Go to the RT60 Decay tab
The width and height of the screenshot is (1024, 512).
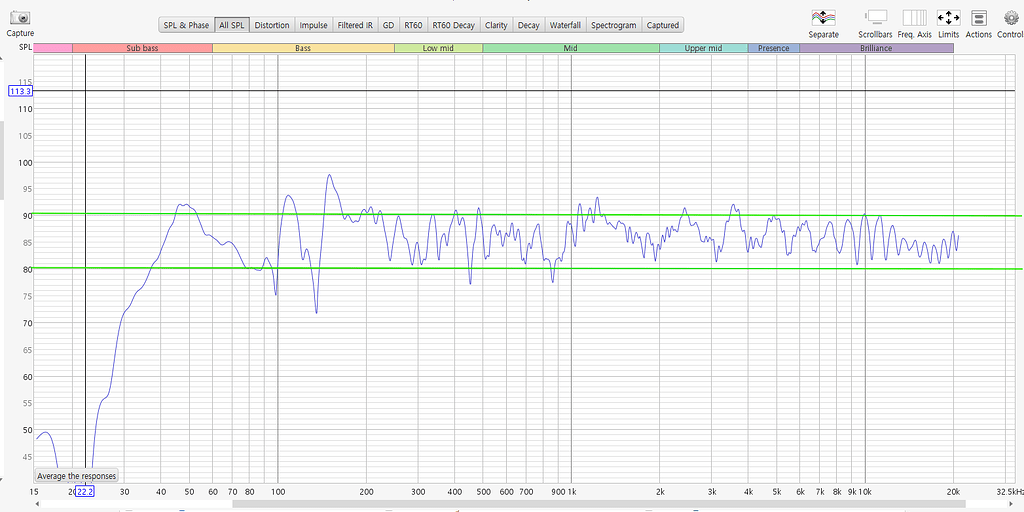point(453,25)
